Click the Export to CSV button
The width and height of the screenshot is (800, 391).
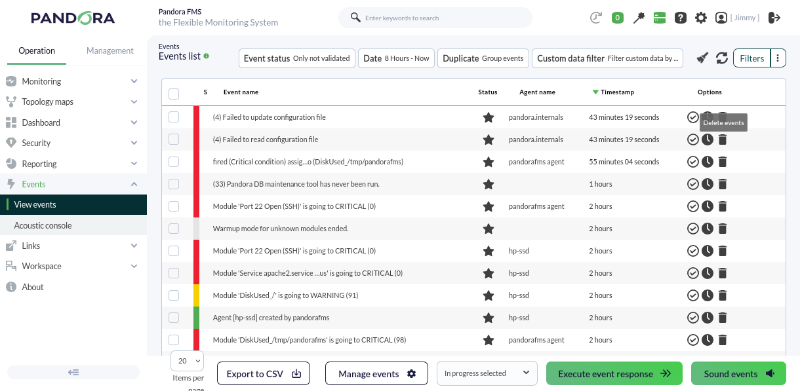pyautogui.click(x=264, y=373)
